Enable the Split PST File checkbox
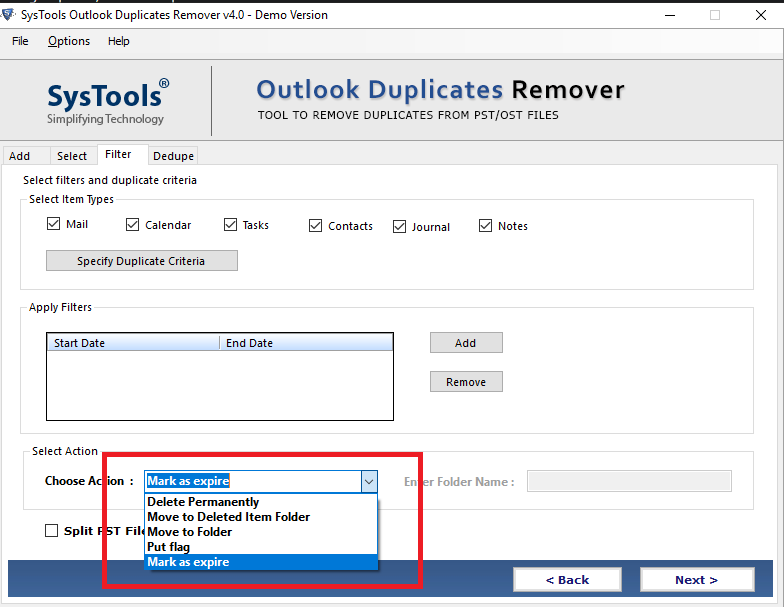 [x=52, y=530]
